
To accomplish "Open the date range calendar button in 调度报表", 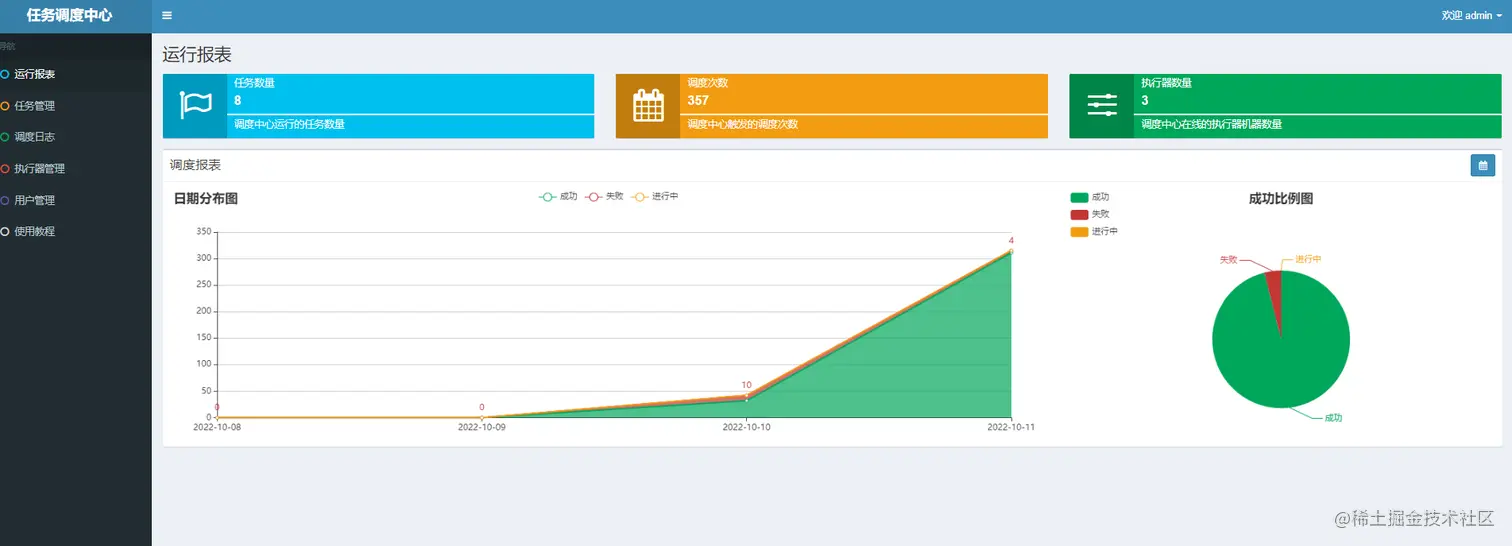I will coord(1482,165).
